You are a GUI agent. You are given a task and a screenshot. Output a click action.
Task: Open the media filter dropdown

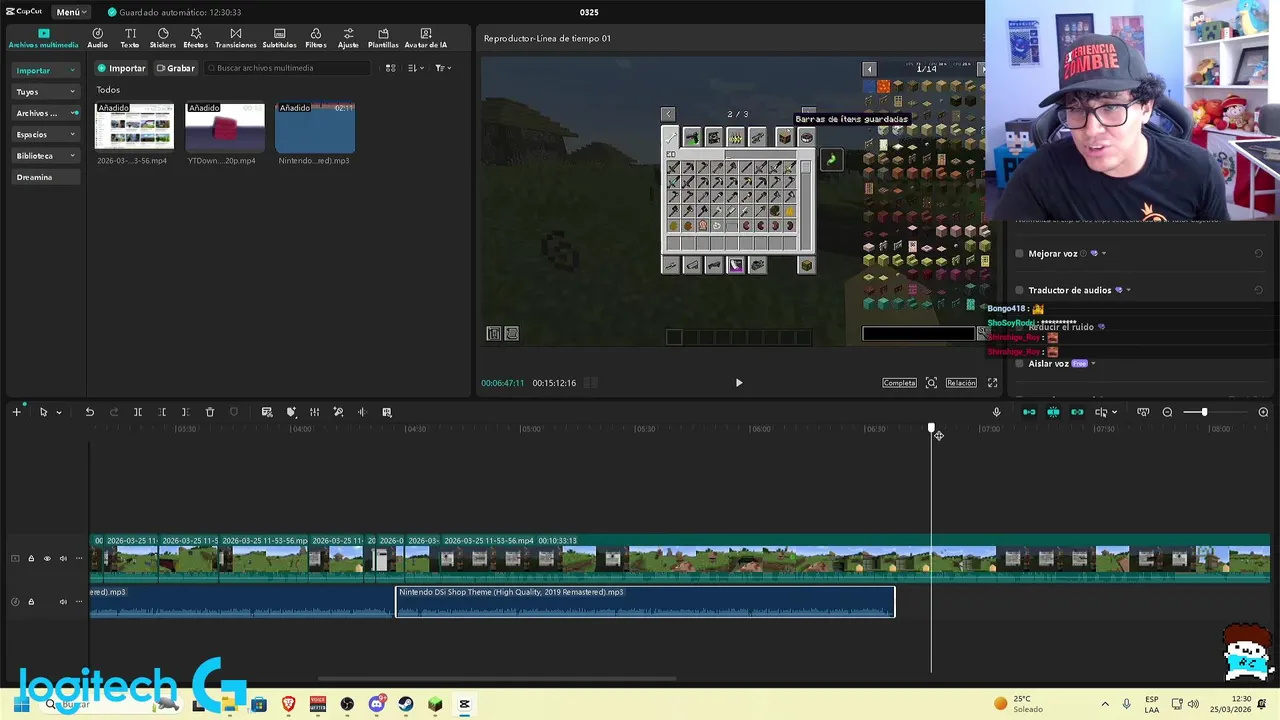pyautogui.click(x=443, y=68)
